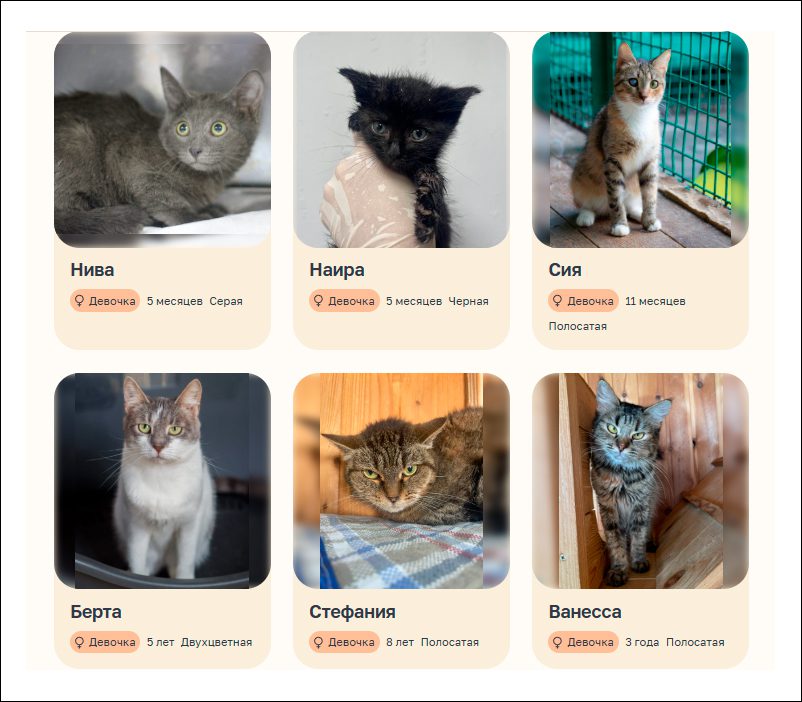
Task: Click the name Нива
Action: click(x=92, y=270)
